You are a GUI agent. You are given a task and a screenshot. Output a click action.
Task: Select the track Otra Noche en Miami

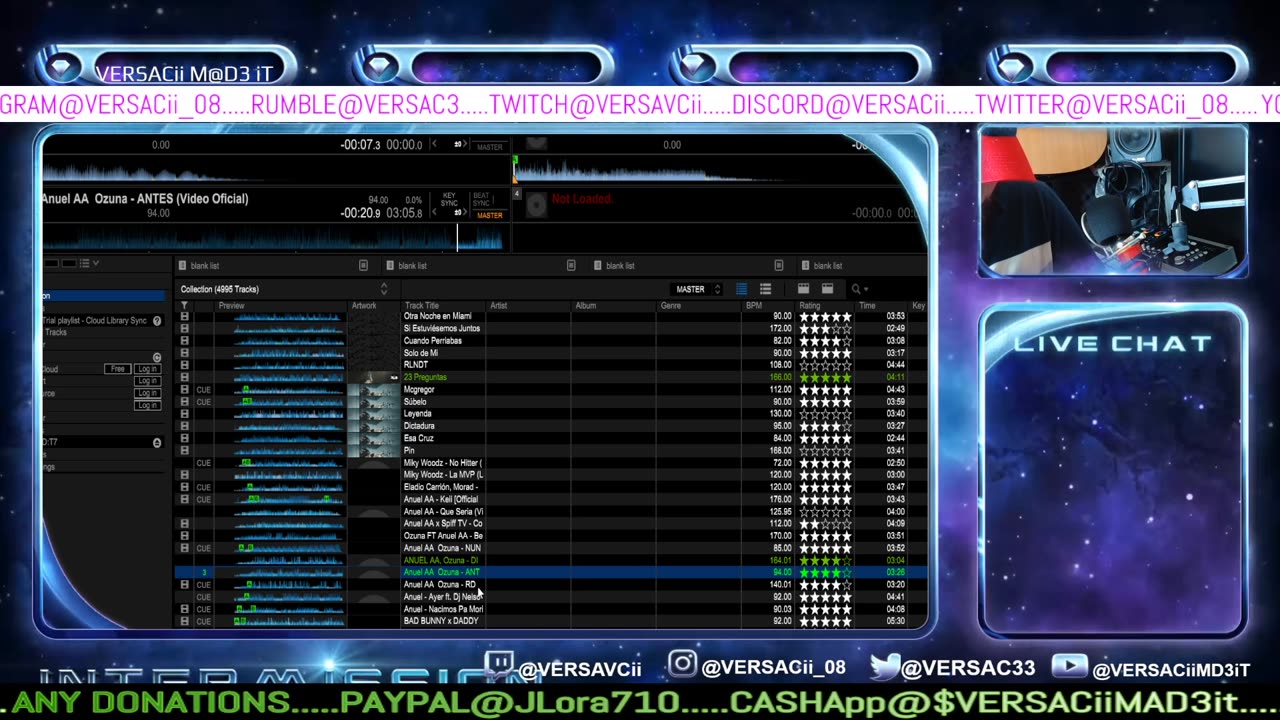click(438, 316)
